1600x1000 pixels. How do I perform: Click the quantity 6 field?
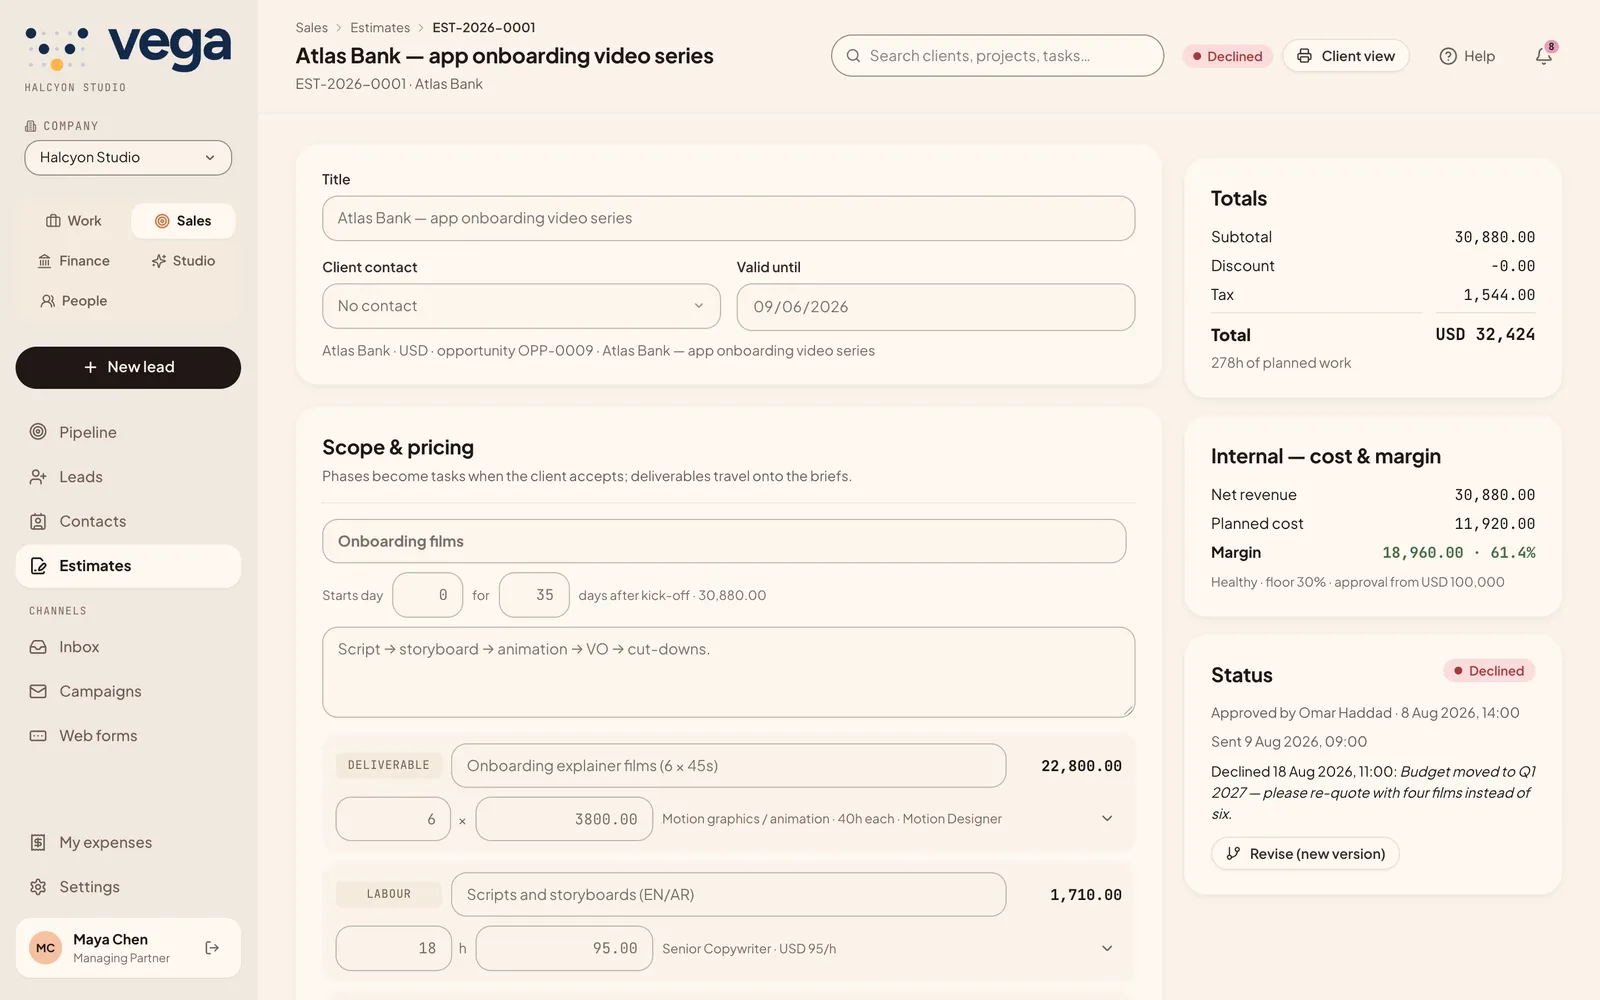coord(393,819)
